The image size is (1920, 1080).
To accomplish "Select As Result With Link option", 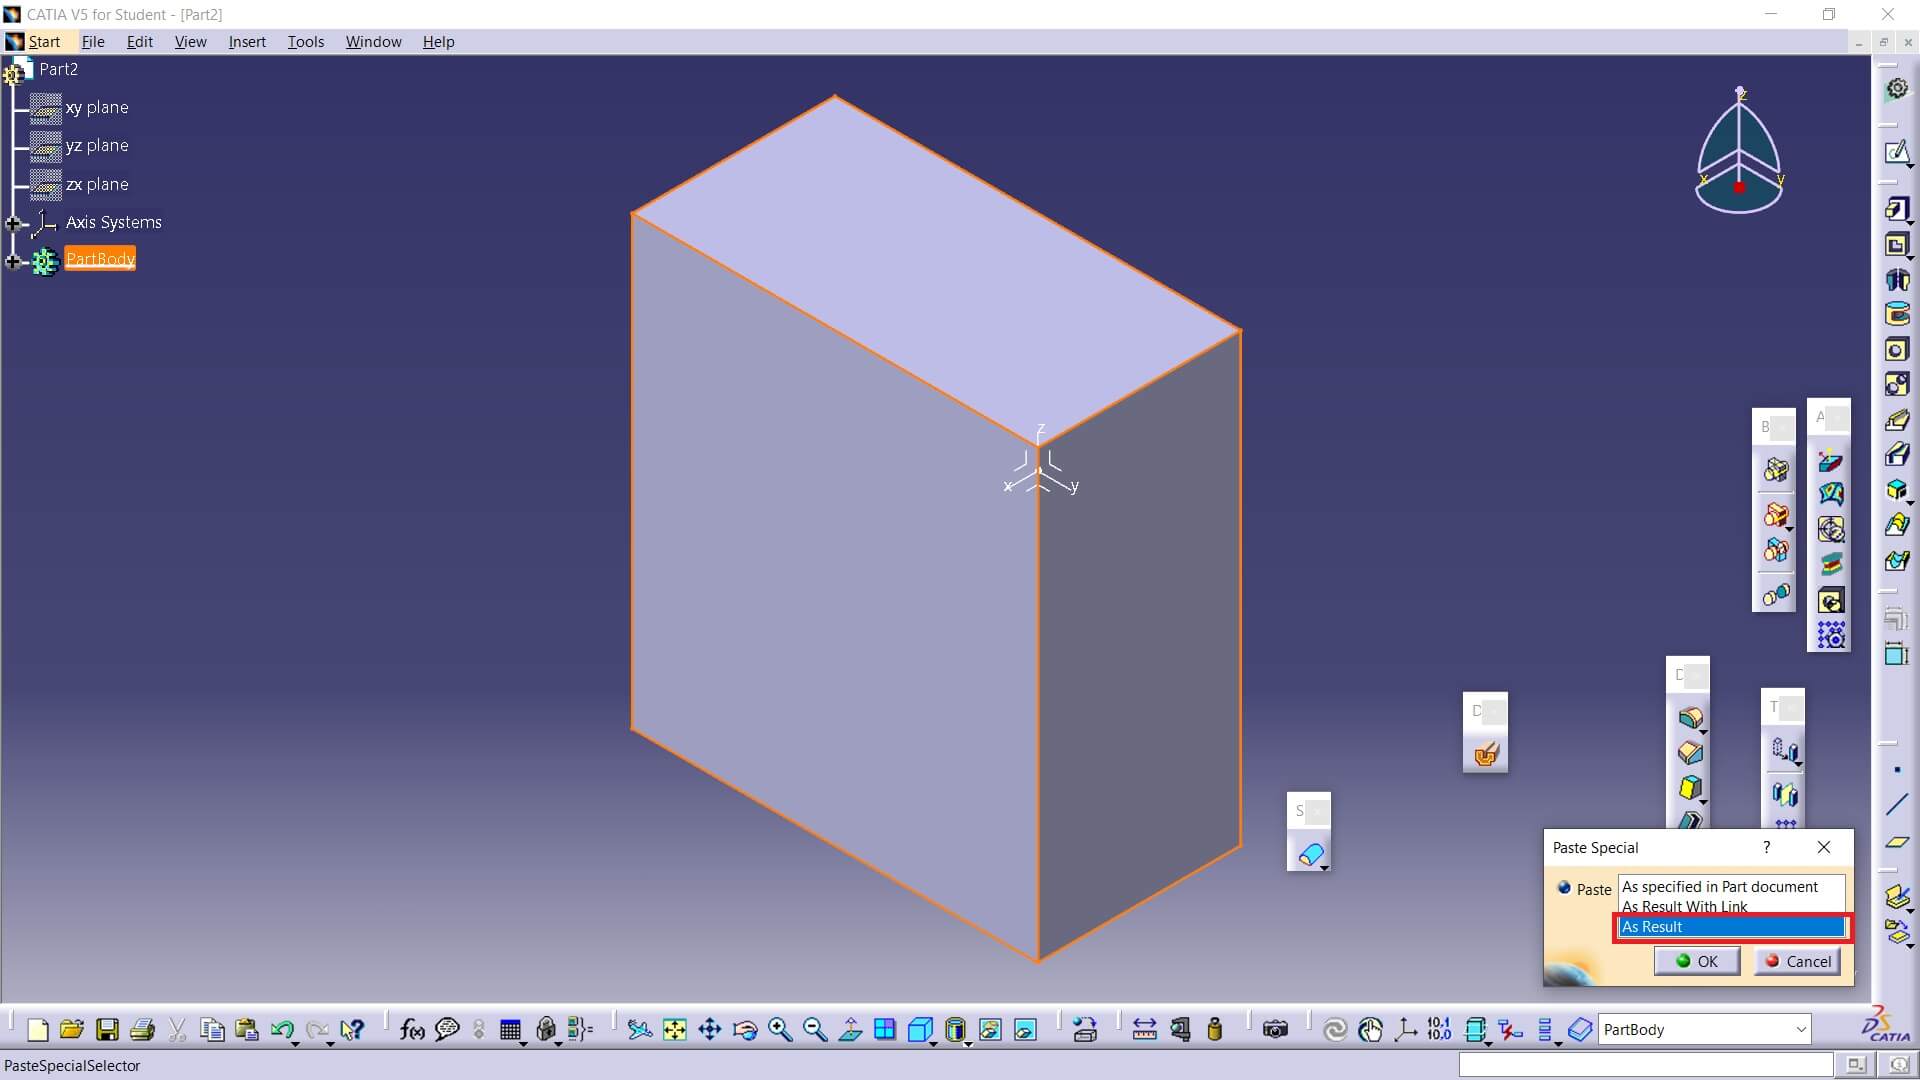I will click(1731, 906).
